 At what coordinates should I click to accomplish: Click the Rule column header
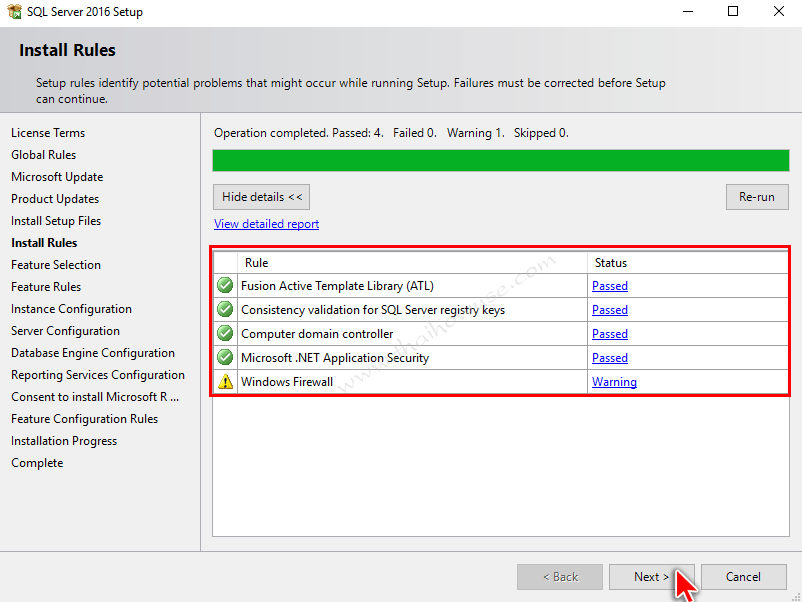coord(412,263)
